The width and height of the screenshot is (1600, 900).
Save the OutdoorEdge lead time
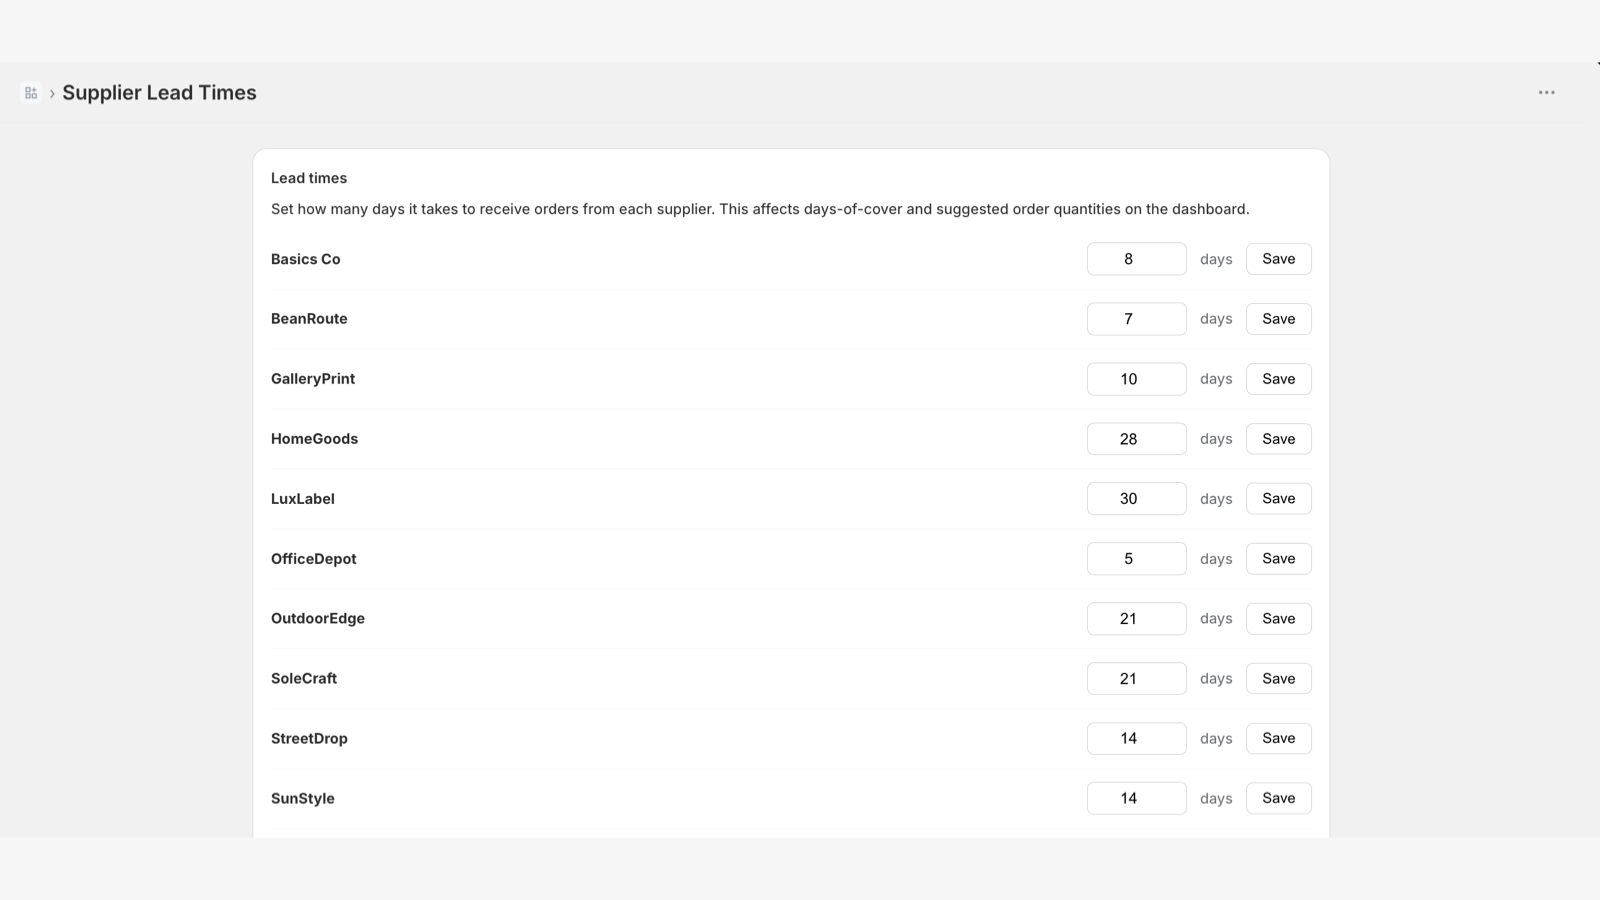click(x=1278, y=619)
